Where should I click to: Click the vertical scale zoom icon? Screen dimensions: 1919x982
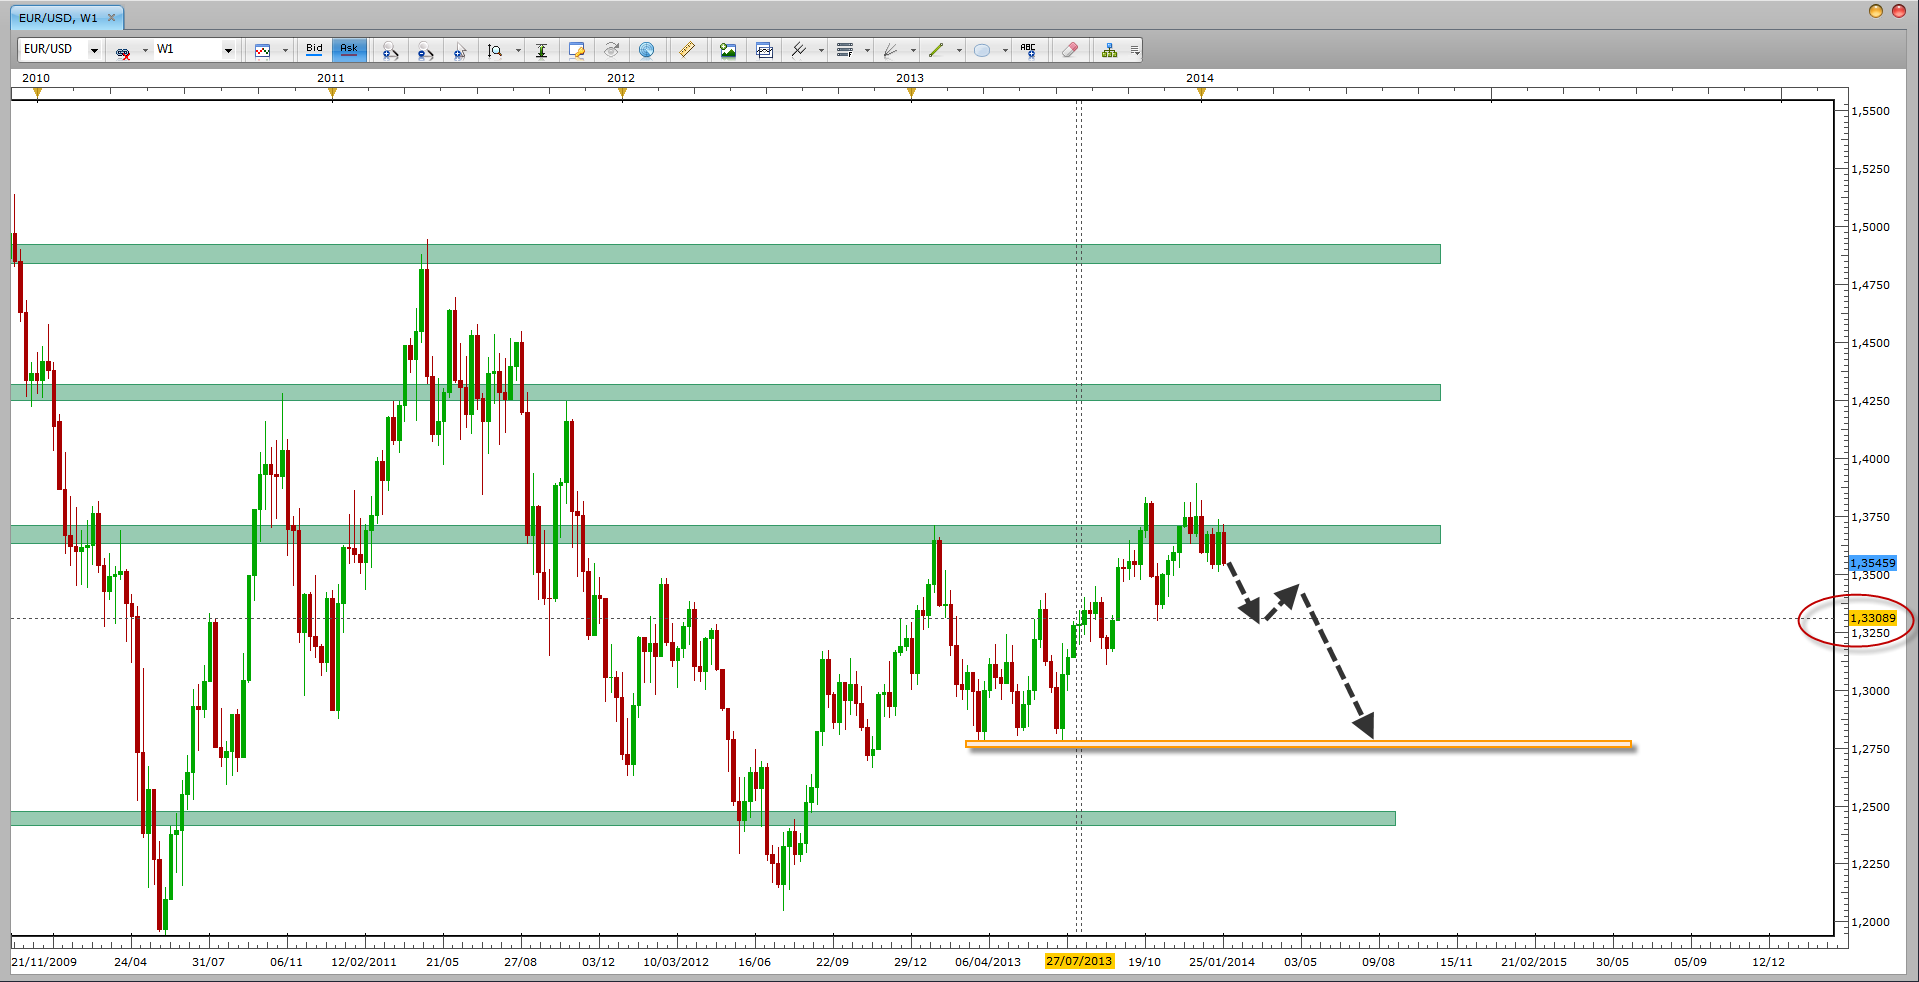coord(495,51)
